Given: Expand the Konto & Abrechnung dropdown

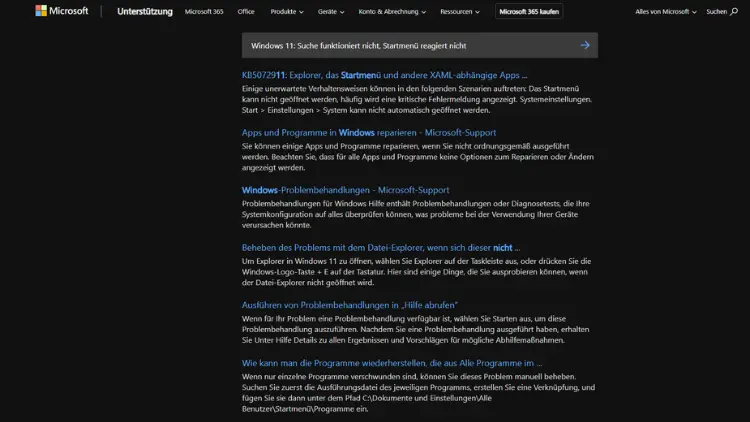Looking at the screenshot, I should (x=392, y=11).
